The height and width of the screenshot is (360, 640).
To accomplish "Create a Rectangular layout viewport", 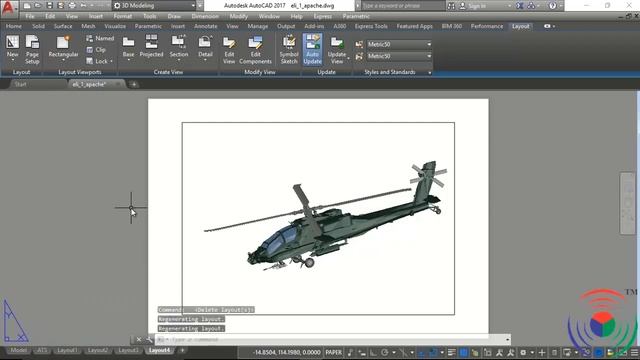I will pyautogui.click(x=63, y=47).
